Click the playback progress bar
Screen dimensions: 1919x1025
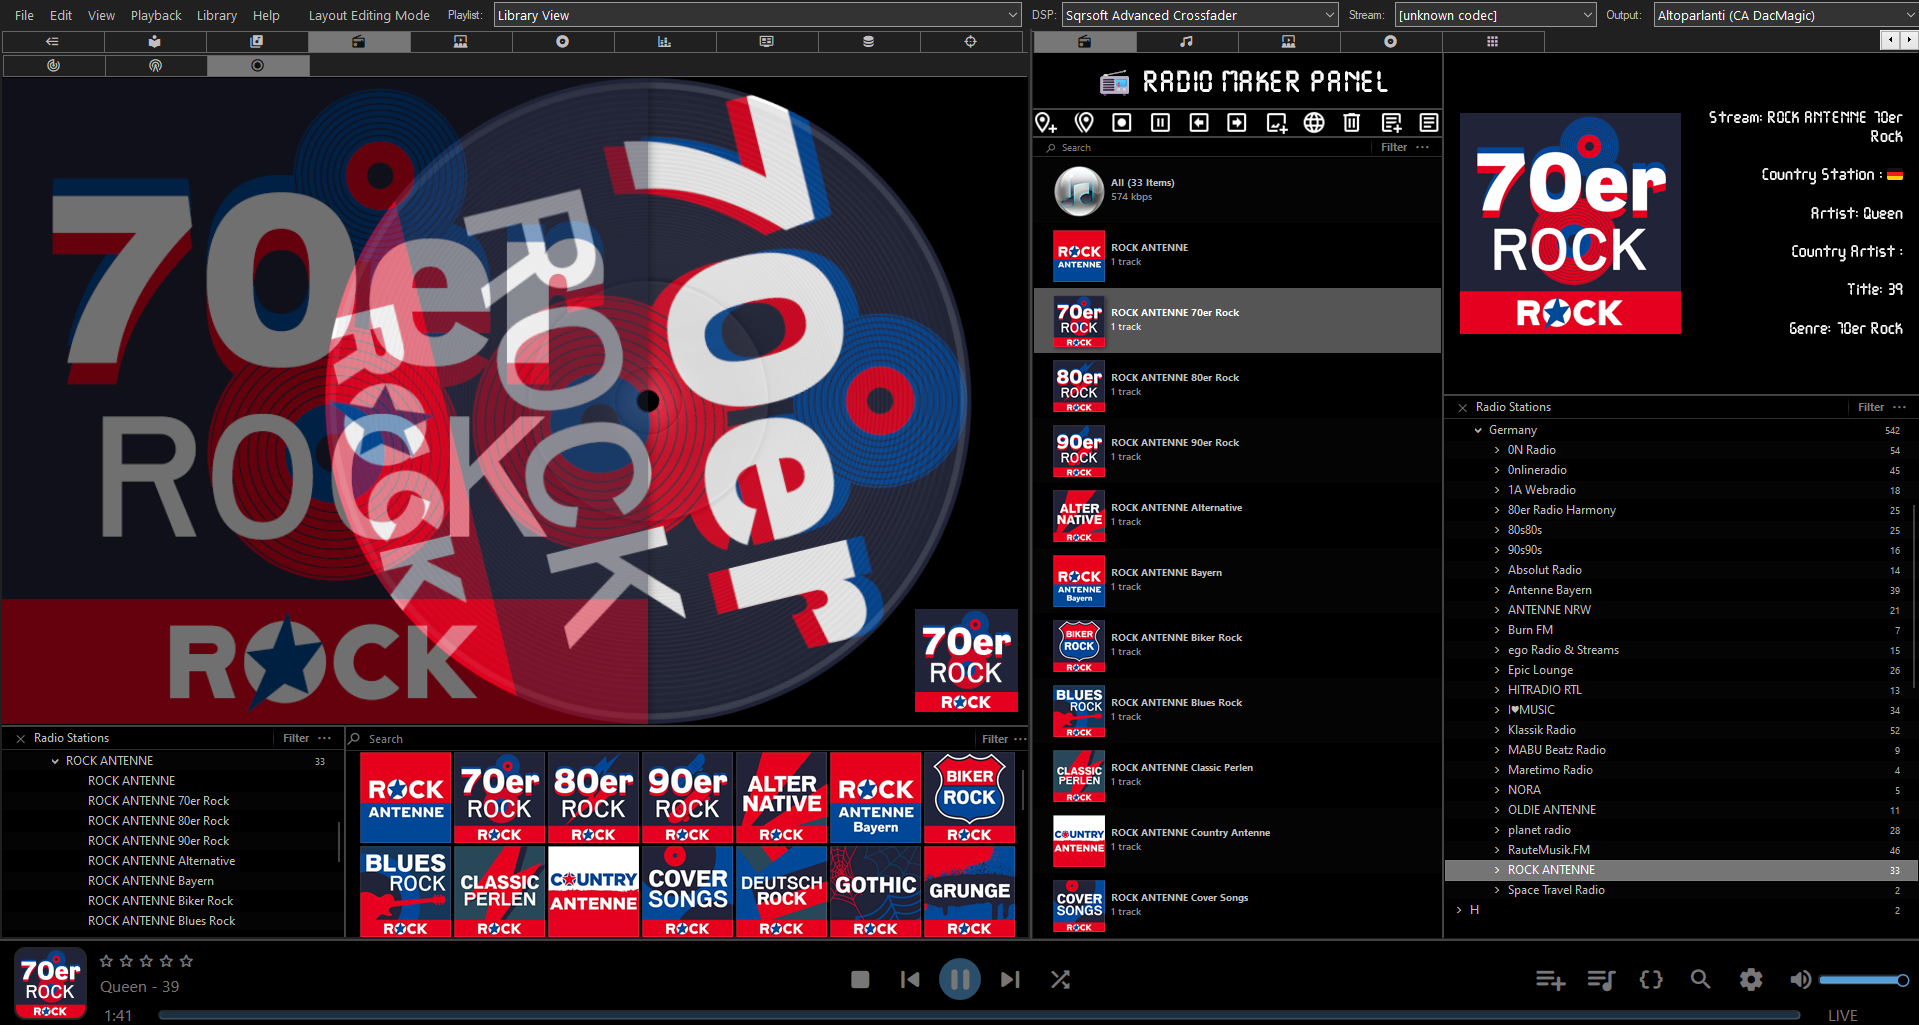click(x=979, y=1015)
